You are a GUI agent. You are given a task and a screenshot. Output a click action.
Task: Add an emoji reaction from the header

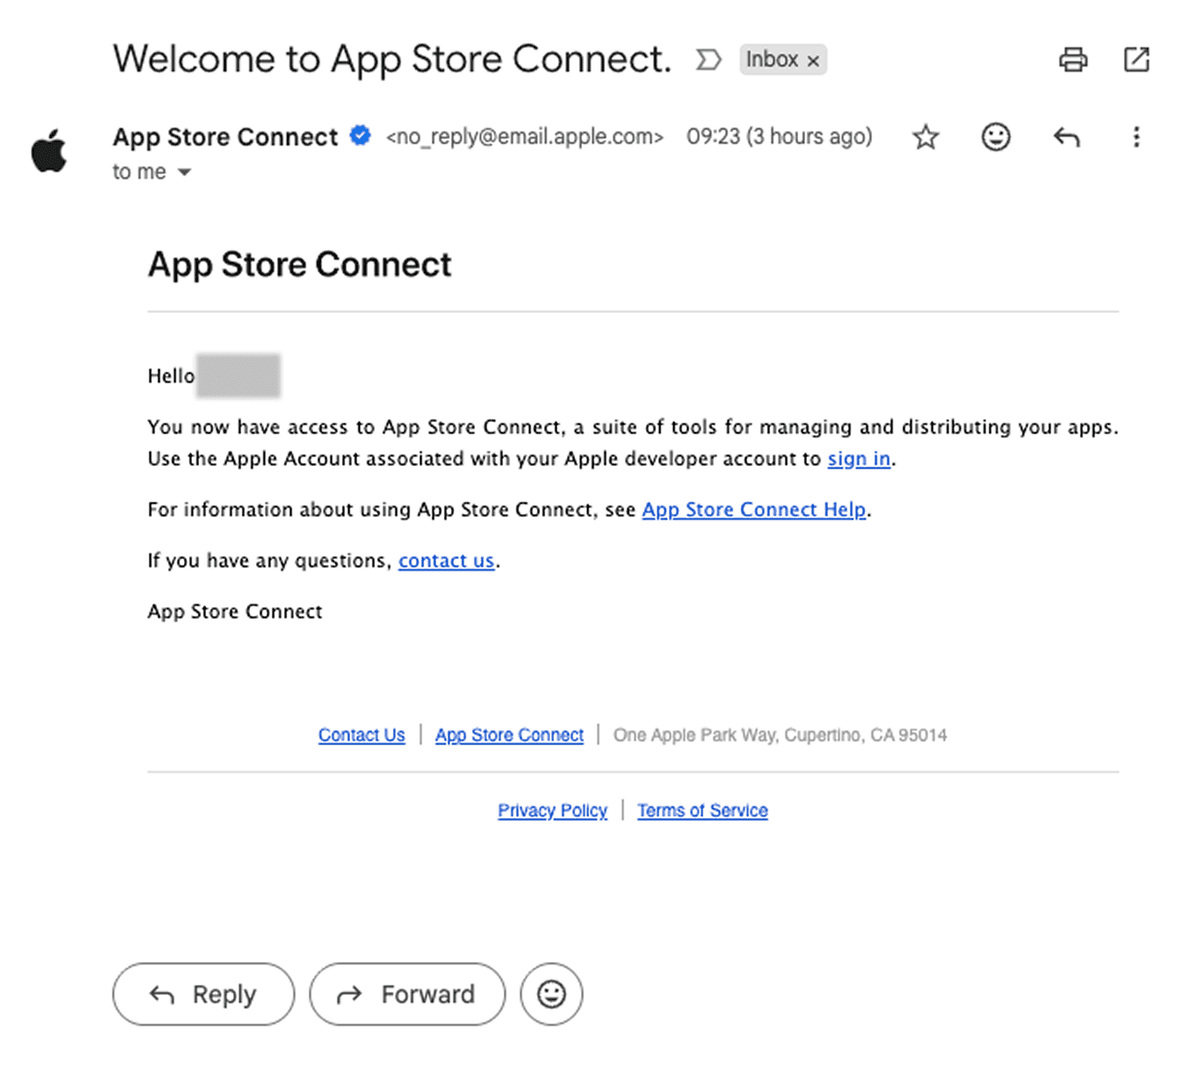coord(995,137)
